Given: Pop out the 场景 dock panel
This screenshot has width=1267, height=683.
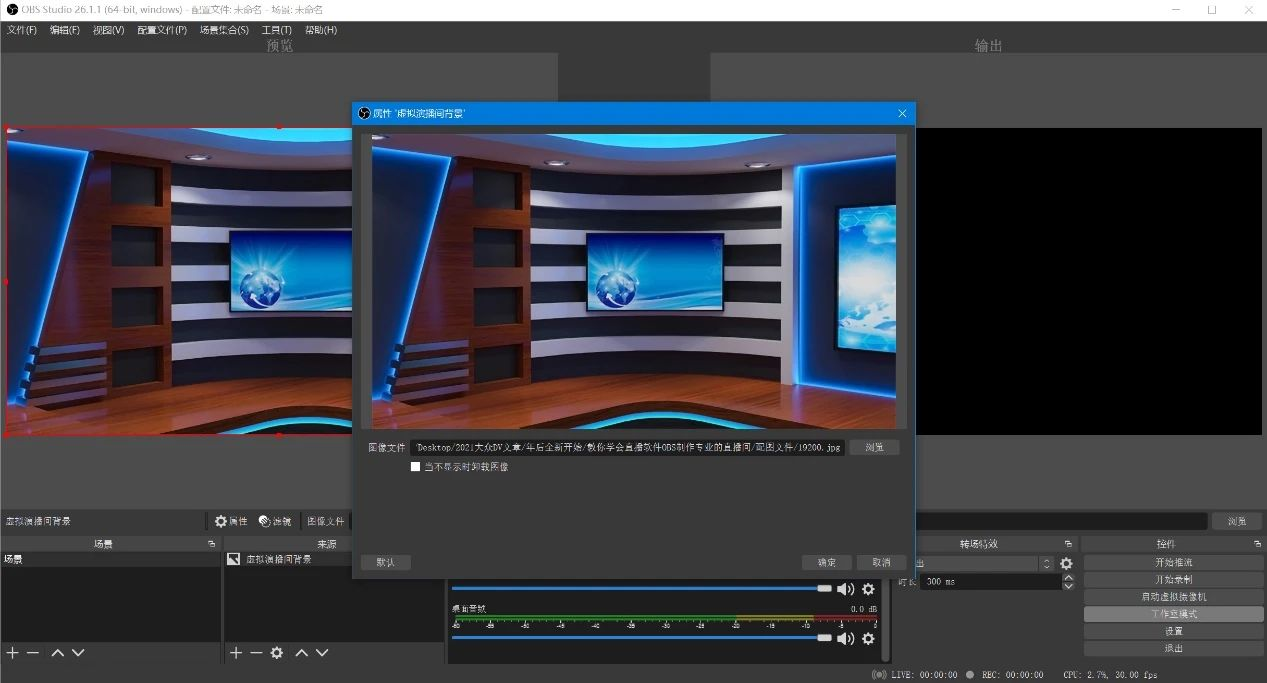Looking at the screenshot, I should (211, 544).
